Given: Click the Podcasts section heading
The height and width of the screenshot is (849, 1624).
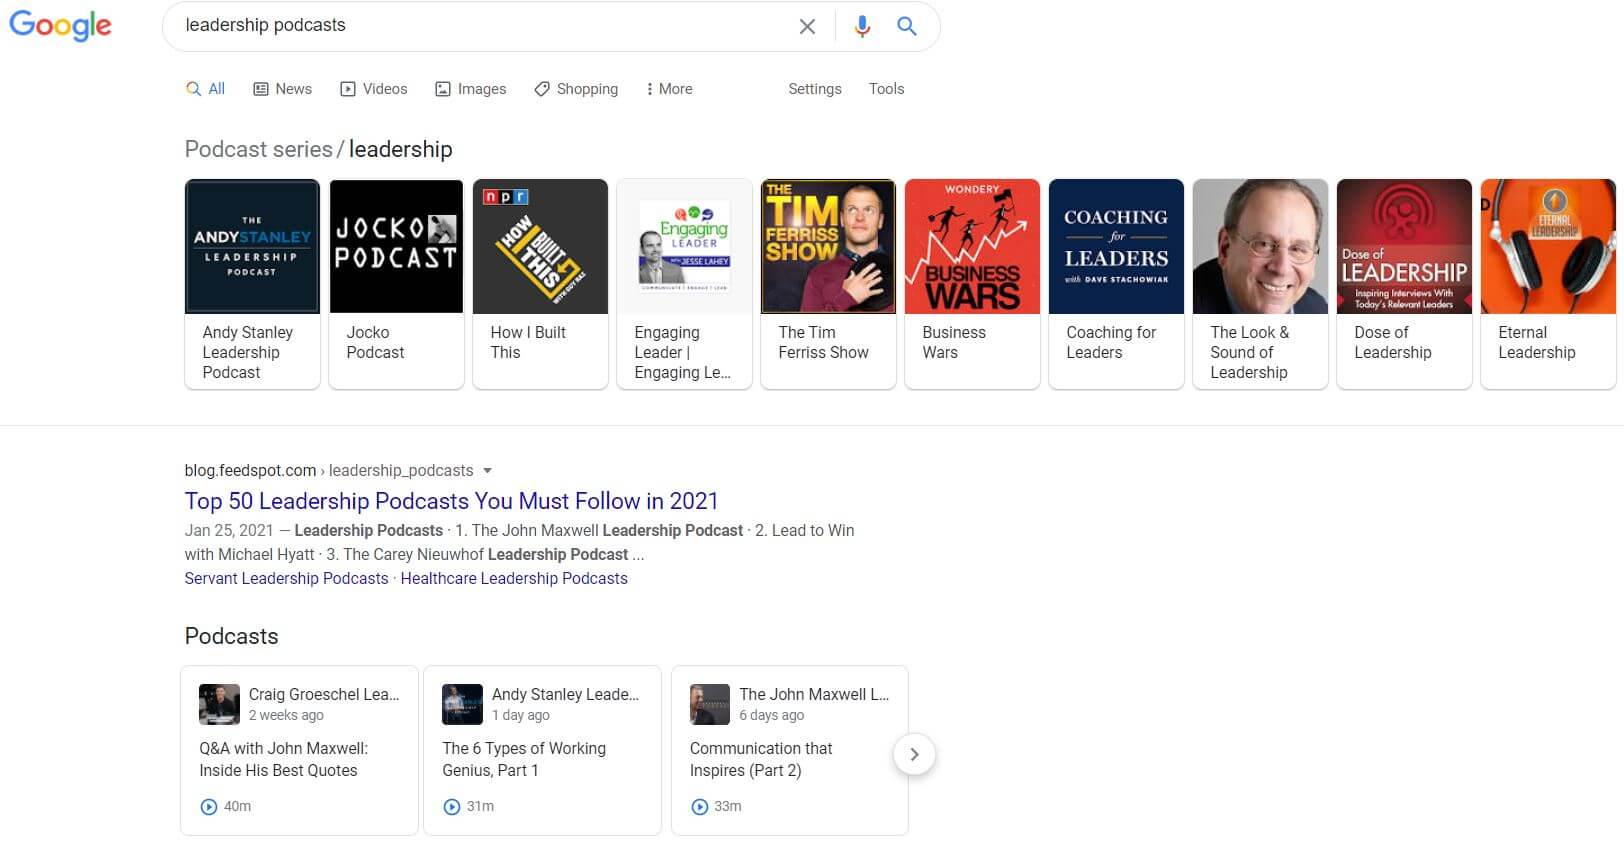Looking at the screenshot, I should pyautogui.click(x=231, y=636).
